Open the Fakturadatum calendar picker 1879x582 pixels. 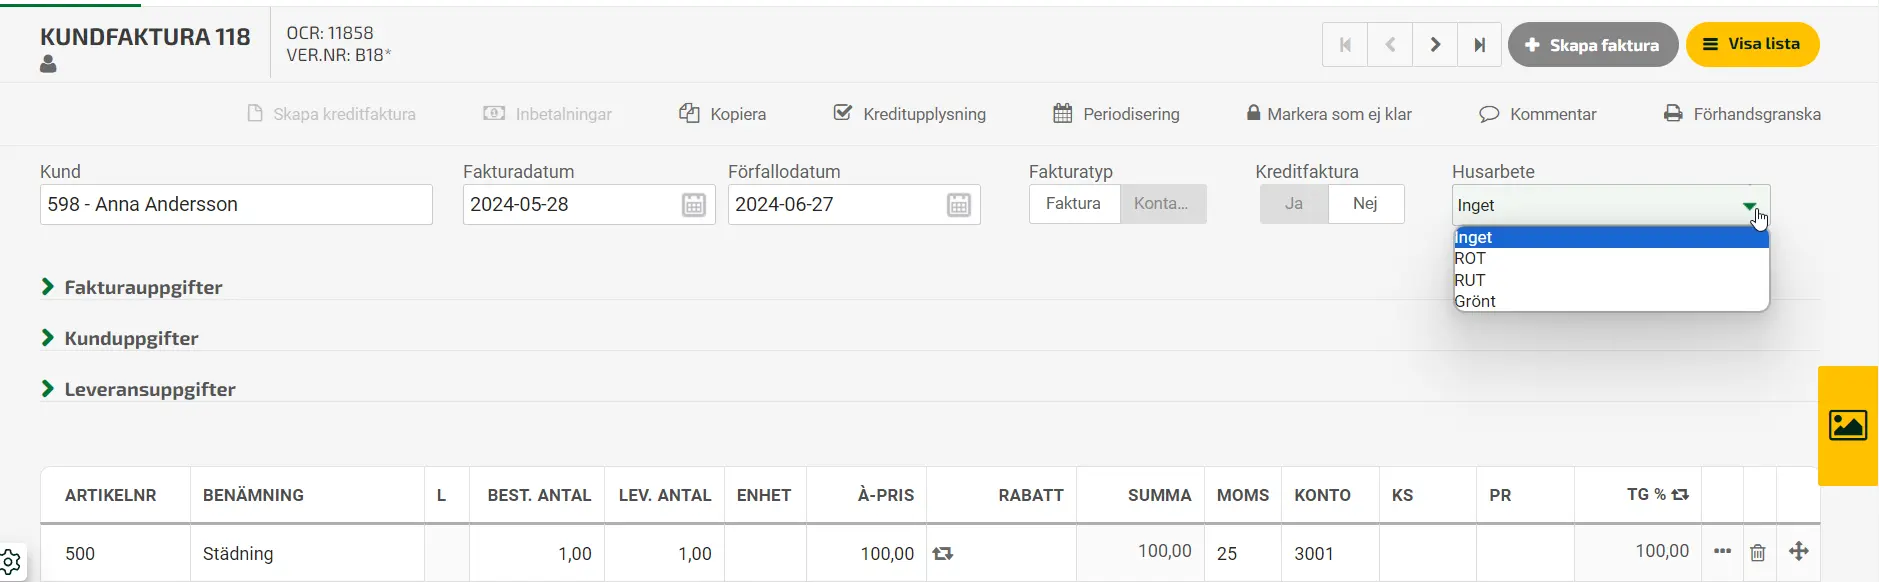pyautogui.click(x=694, y=205)
